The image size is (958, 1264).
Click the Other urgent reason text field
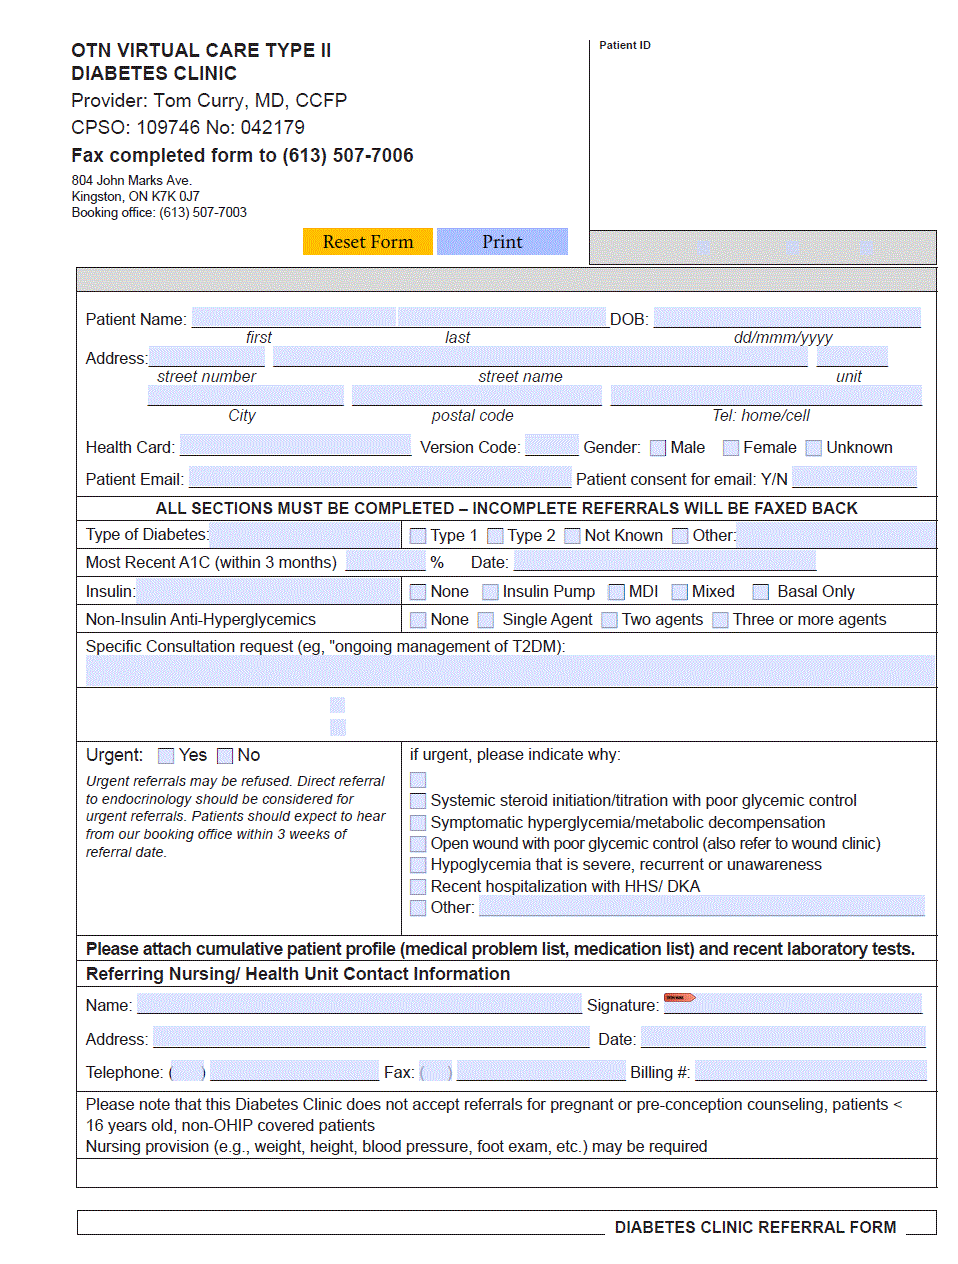point(702,907)
